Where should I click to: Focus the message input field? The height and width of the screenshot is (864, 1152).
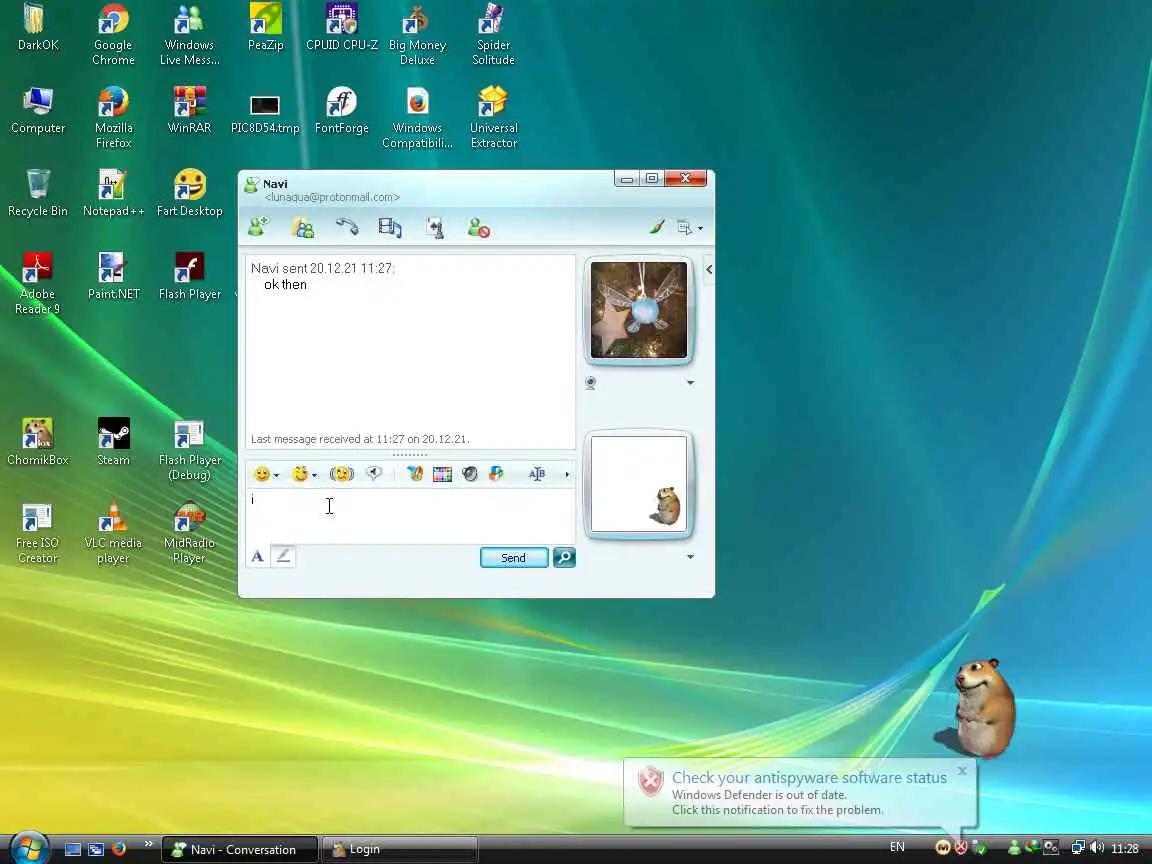click(410, 516)
